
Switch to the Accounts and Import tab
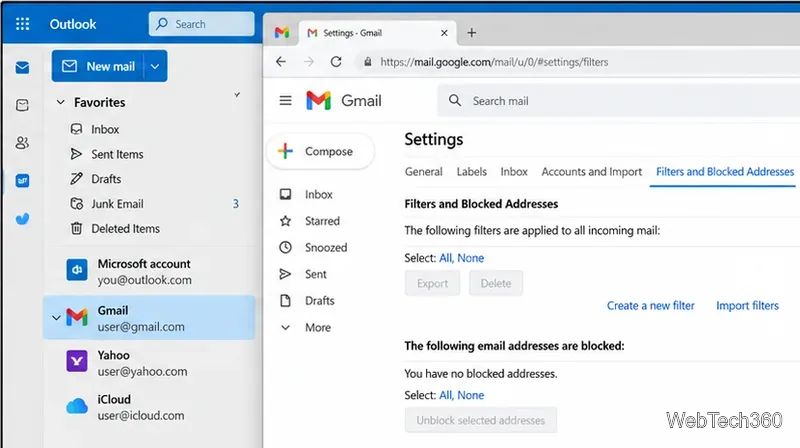coord(591,172)
